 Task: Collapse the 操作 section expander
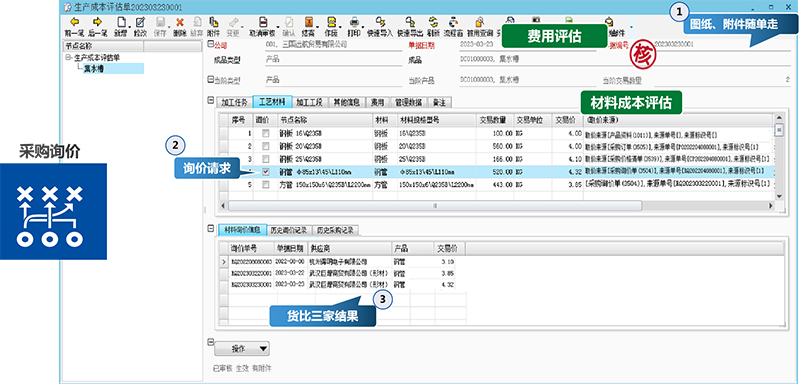pos(210,342)
